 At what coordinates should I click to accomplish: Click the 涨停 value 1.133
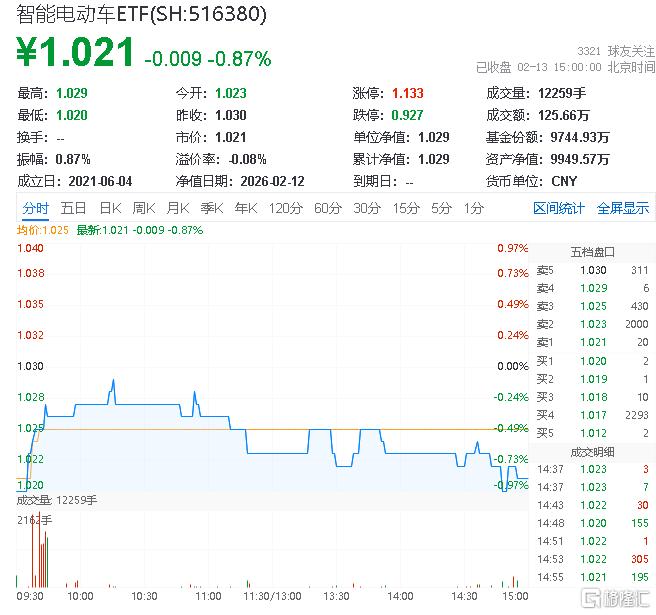[x=408, y=93]
